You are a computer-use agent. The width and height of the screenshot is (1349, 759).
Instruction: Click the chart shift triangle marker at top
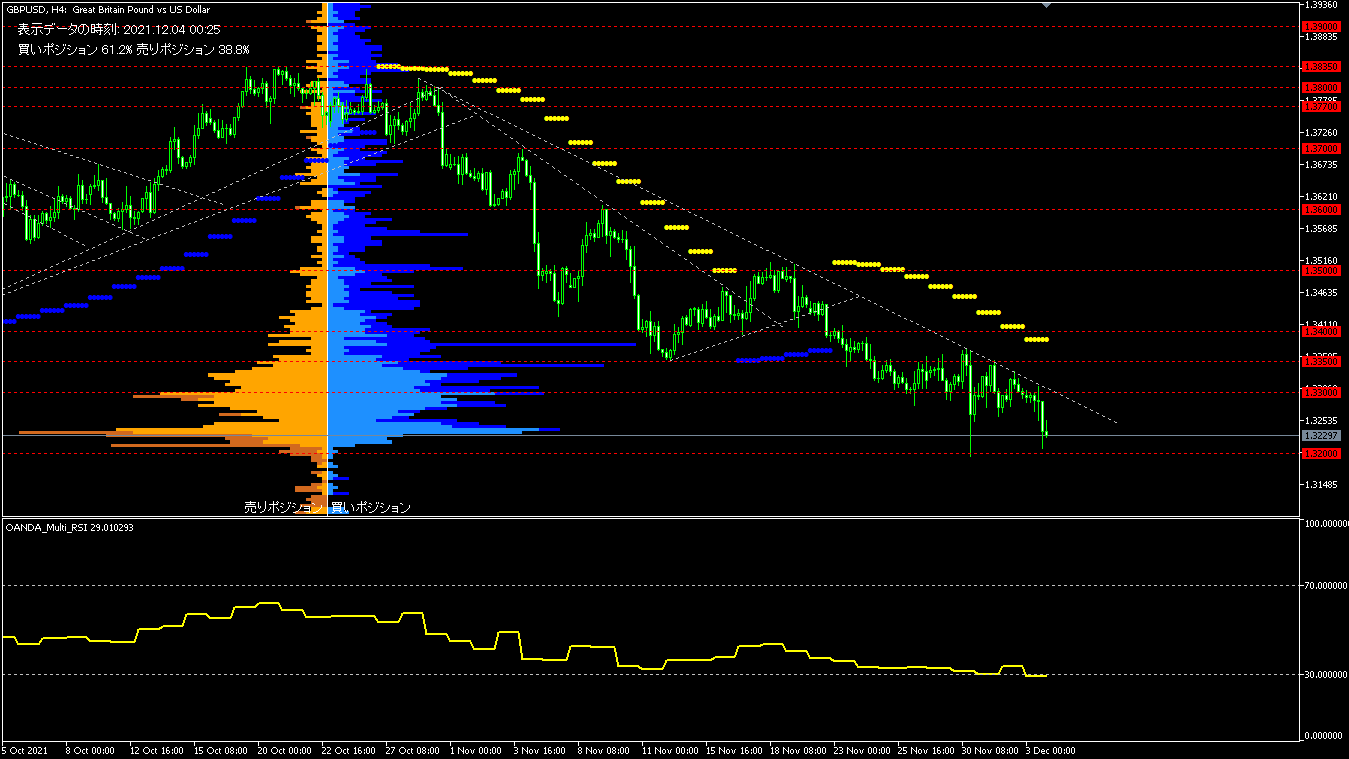(x=1046, y=5)
